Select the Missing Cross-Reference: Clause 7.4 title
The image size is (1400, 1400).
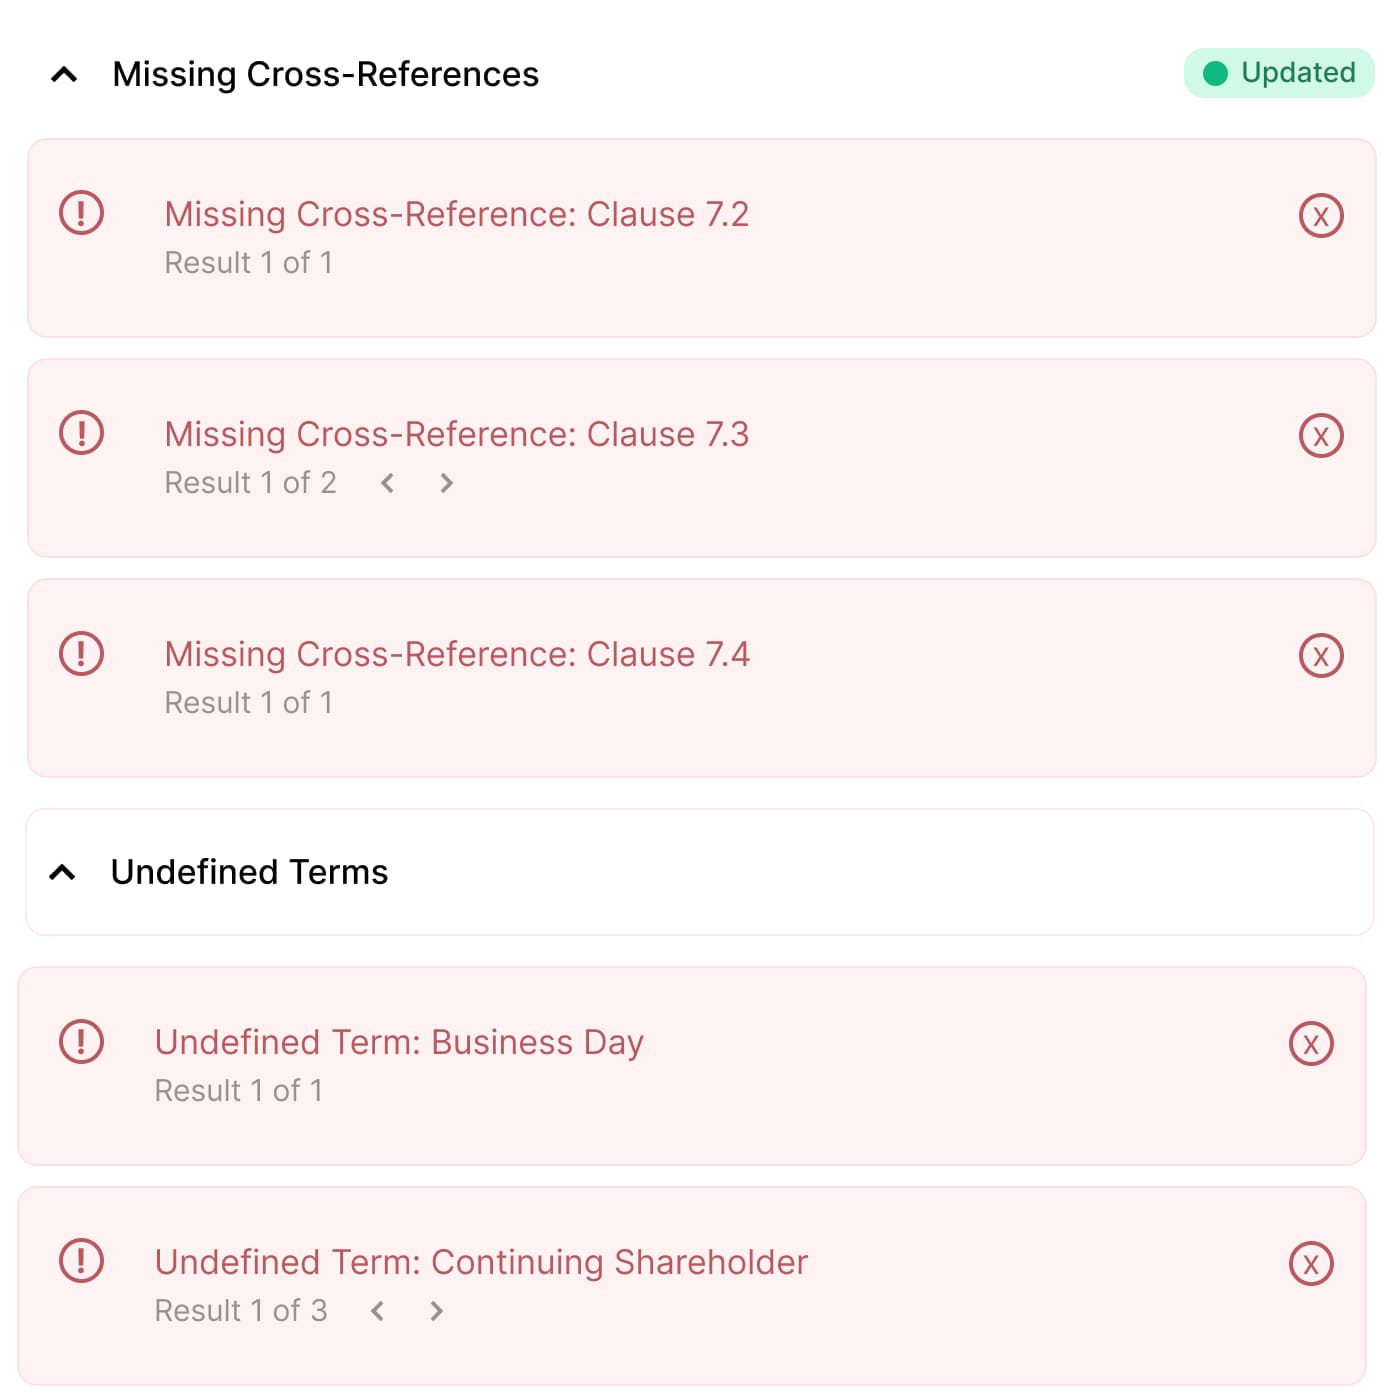pyautogui.click(x=456, y=655)
